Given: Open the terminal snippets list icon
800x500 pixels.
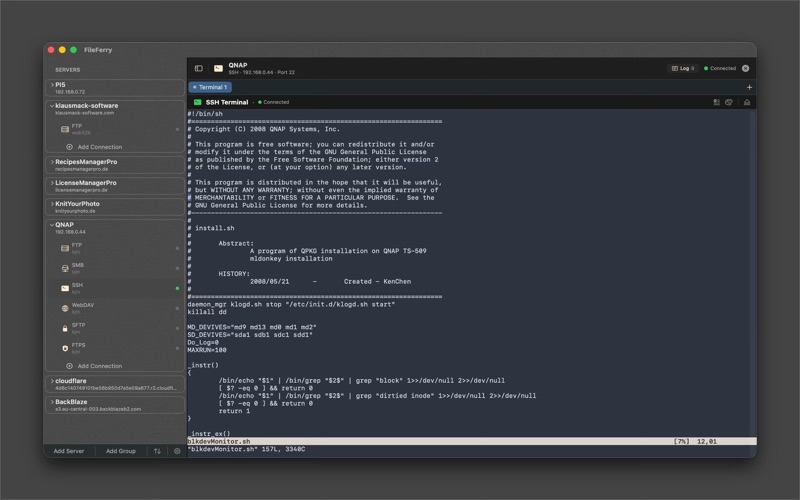Looking at the screenshot, I should [716, 102].
